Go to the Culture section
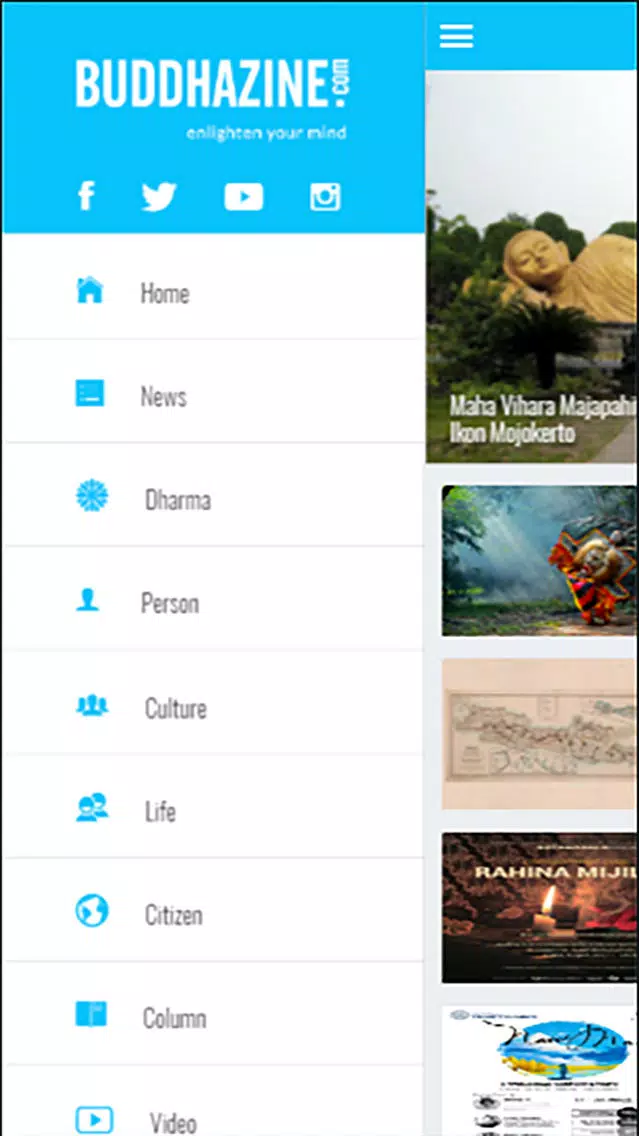The image size is (639, 1136). click(214, 703)
